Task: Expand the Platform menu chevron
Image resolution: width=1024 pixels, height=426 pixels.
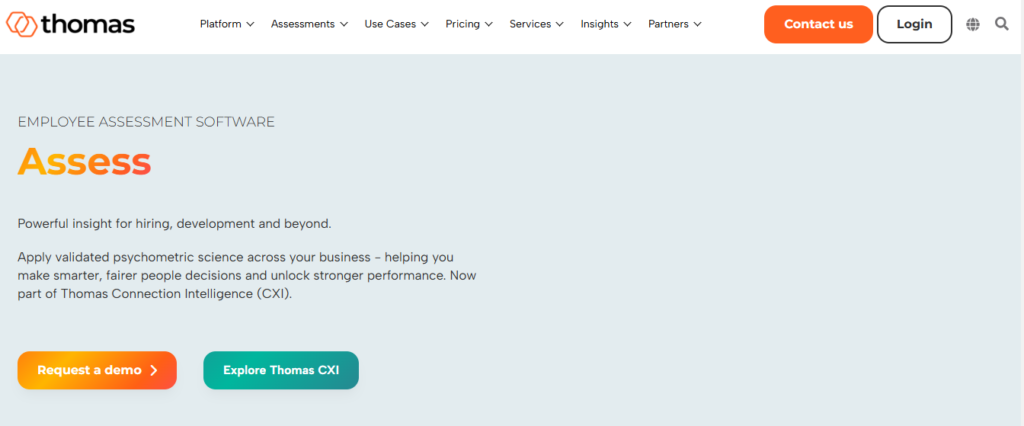Action: pos(249,24)
